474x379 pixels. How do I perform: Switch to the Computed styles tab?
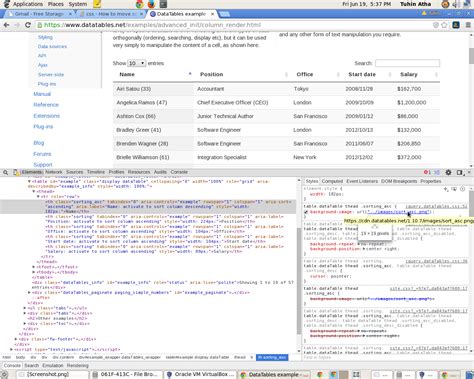point(332,181)
